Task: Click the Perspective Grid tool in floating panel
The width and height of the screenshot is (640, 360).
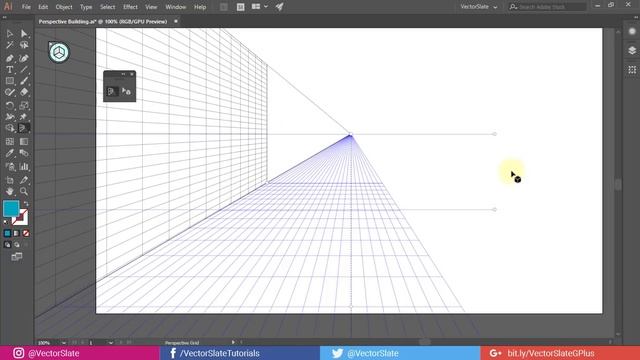Action: (111, 92)
